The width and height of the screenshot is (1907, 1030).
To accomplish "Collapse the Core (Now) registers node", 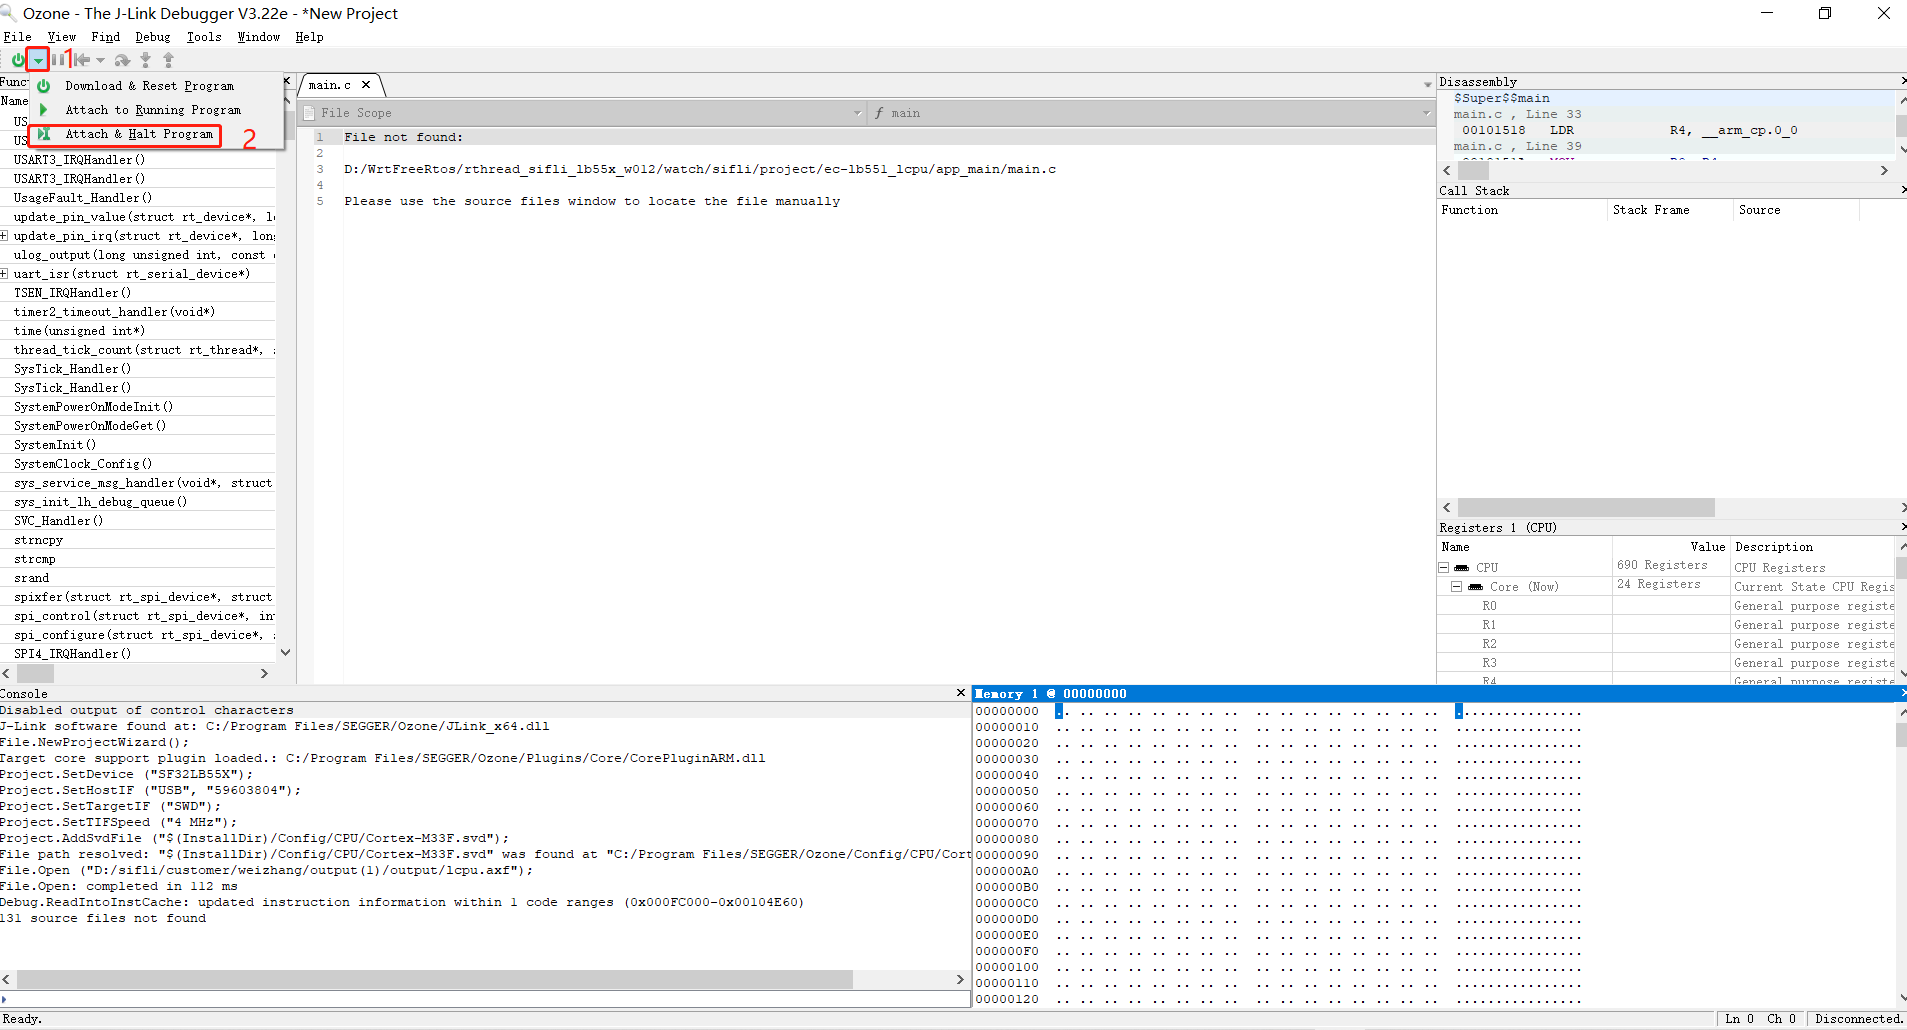I will coord(1457,587).
